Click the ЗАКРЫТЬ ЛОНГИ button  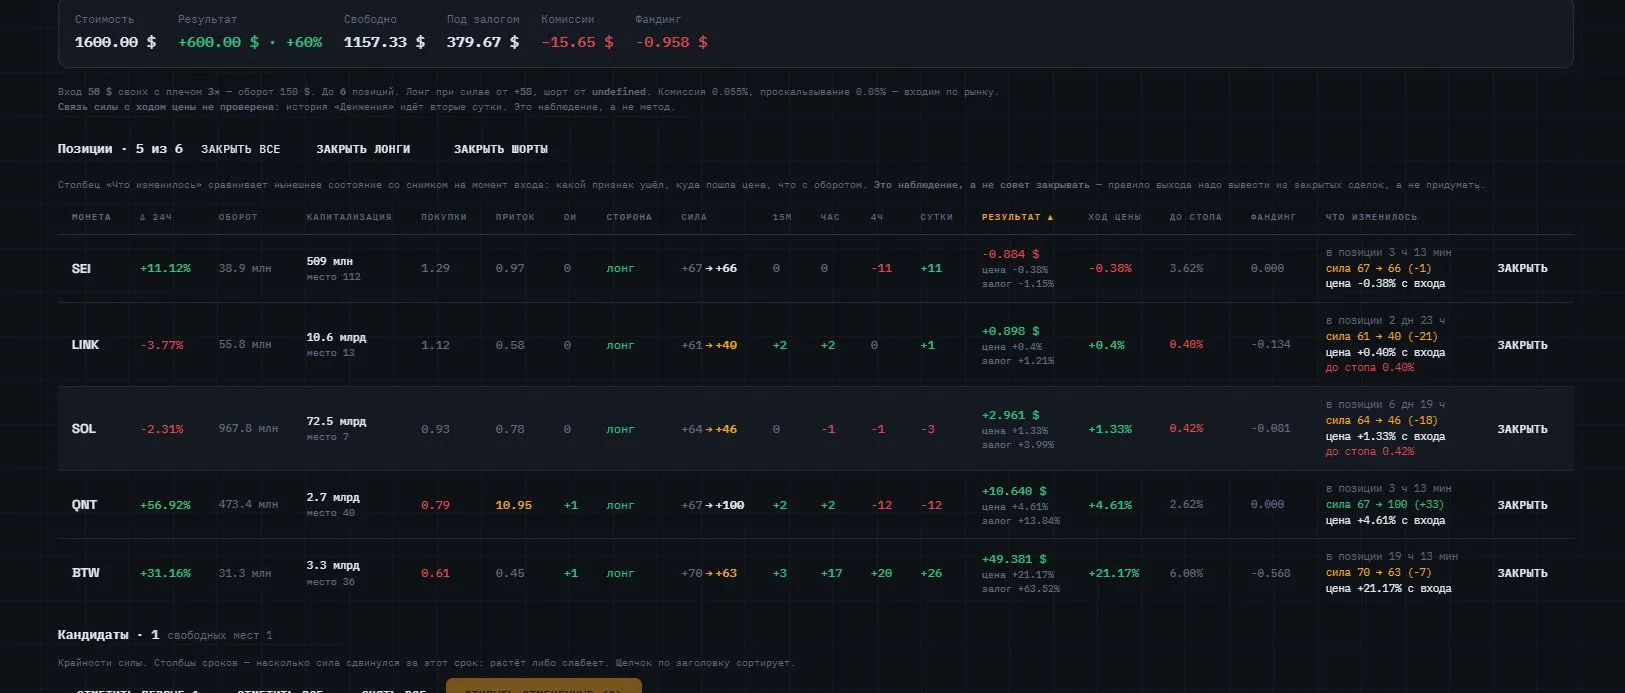click(x=363, y=149)
